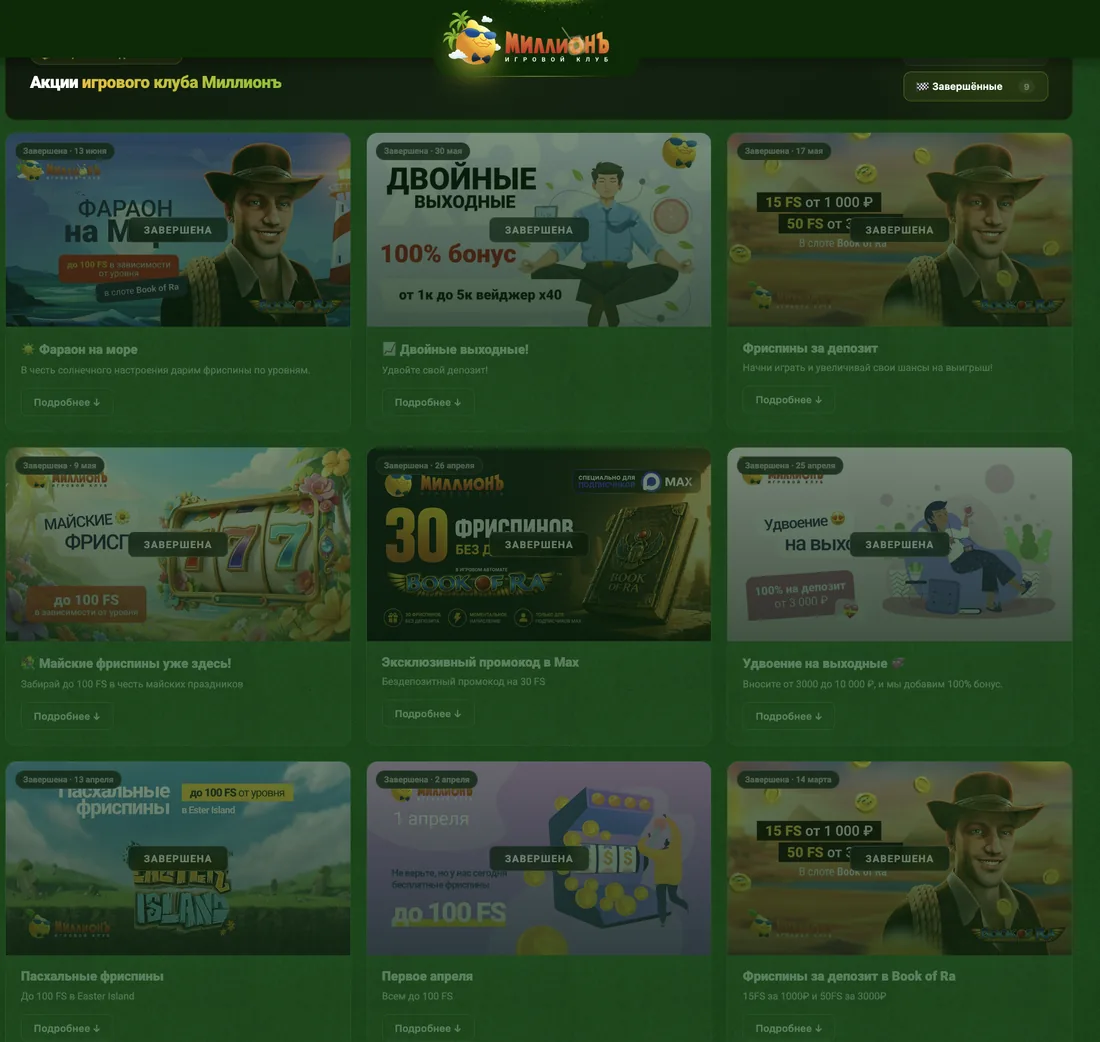Viewport: 1100px width, 1042px height.
Task: Click the sun emoji beside Фараон на море
Action: [x=28, y=349]
